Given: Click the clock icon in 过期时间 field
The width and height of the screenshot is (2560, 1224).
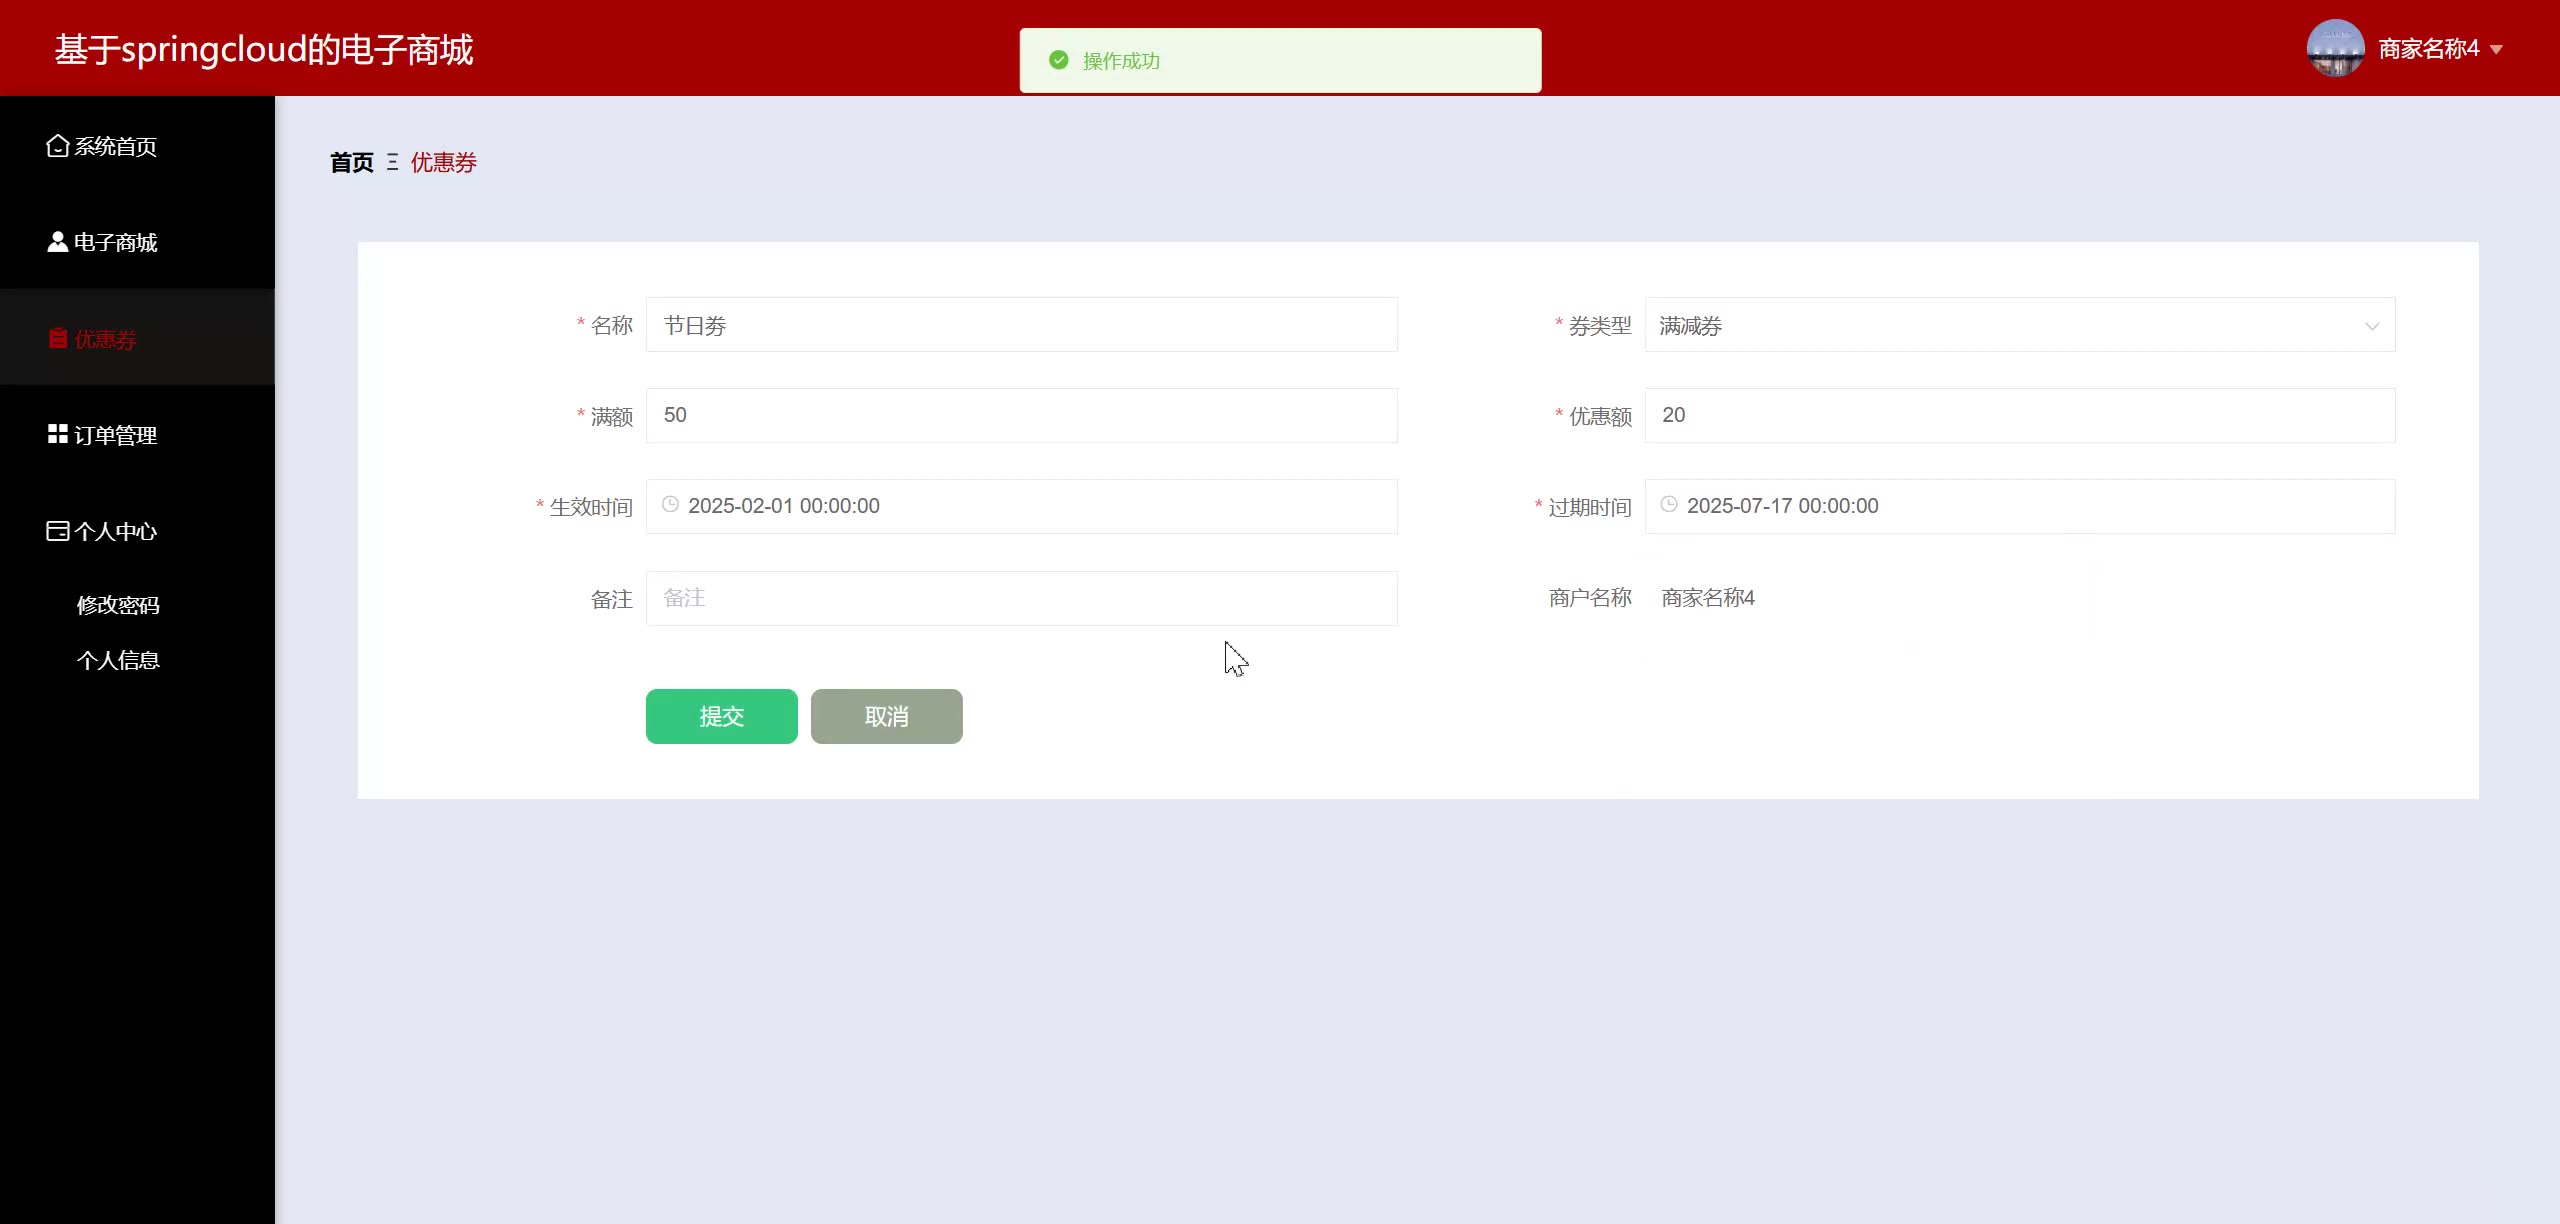Looking at the screenshot, I should click(1669, 505).
